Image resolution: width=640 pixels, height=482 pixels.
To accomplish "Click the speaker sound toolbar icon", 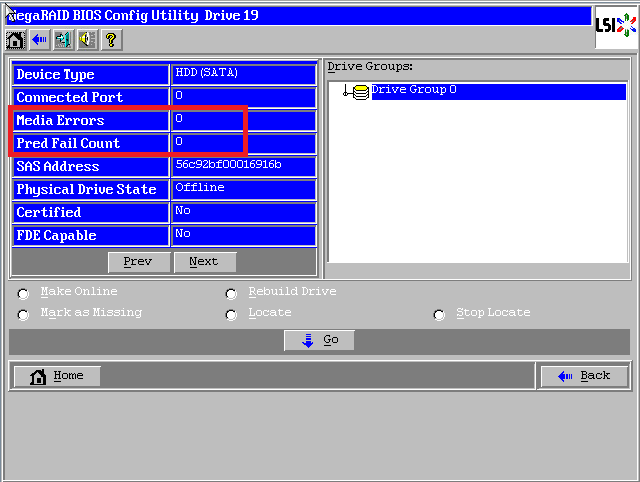I will 87,40.
